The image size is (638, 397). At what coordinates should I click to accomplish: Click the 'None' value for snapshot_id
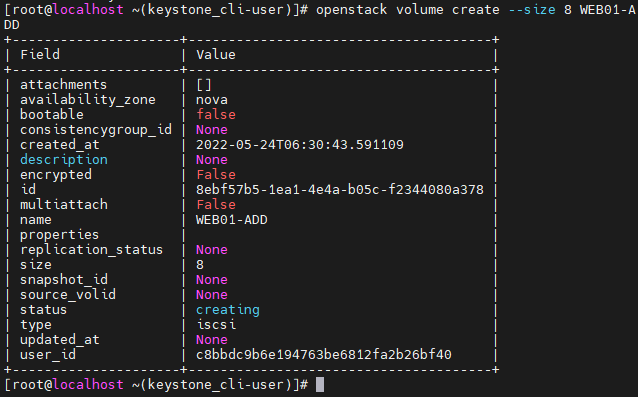212,280
